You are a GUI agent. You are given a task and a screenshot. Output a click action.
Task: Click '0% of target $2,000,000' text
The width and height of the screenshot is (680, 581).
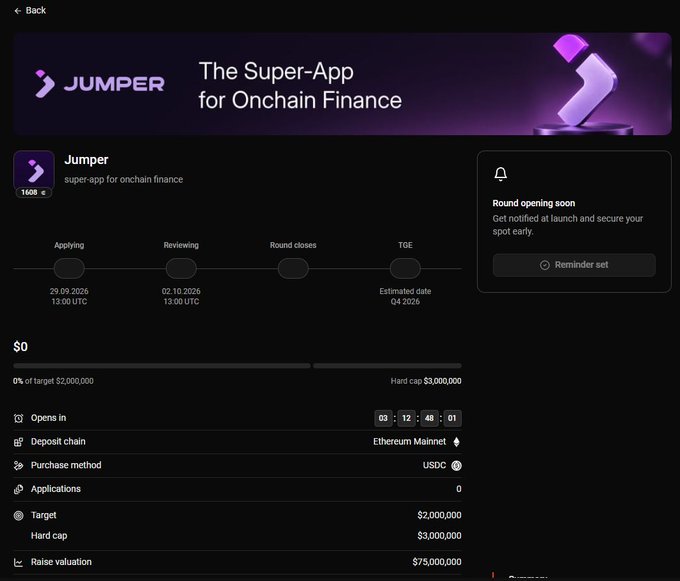(x=53, y=381)
